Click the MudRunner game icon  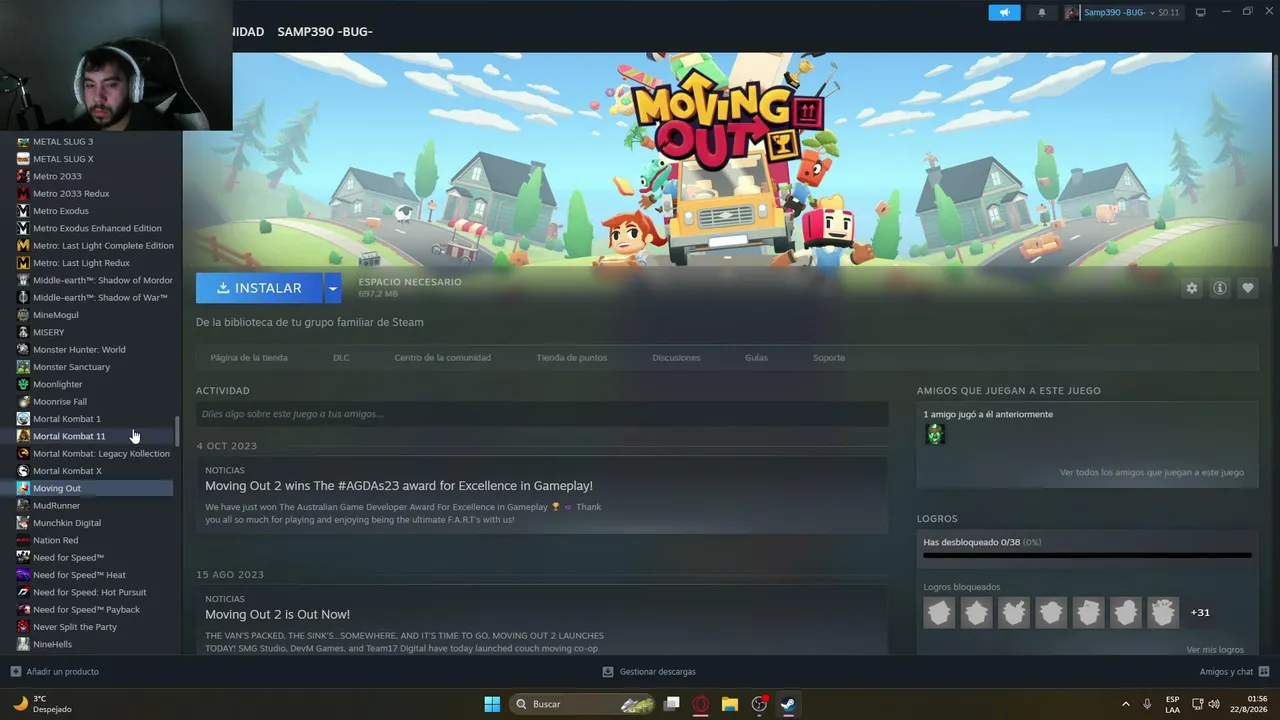click(x=23, y=506)
